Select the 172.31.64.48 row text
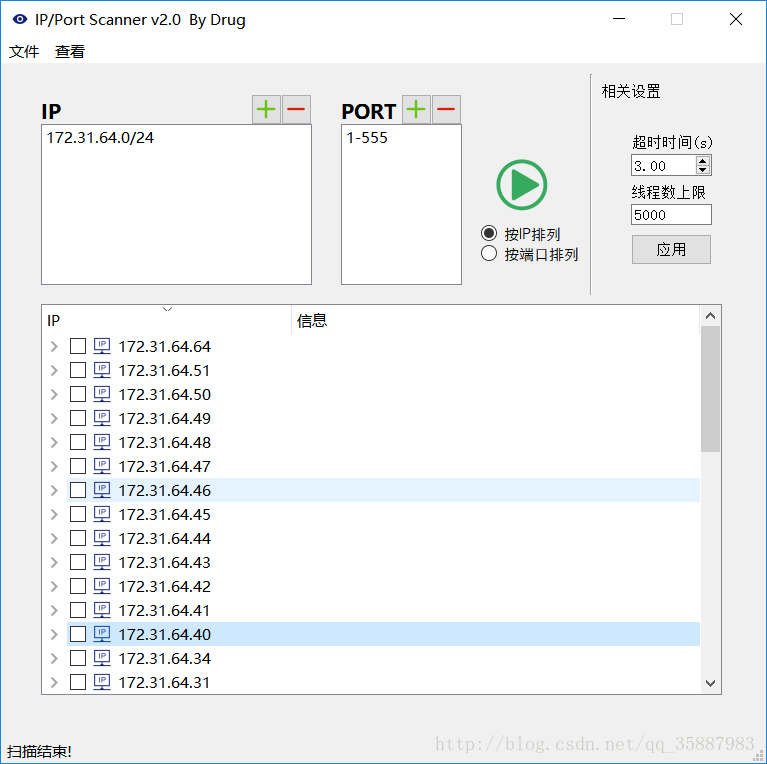 tap(164, 443)
